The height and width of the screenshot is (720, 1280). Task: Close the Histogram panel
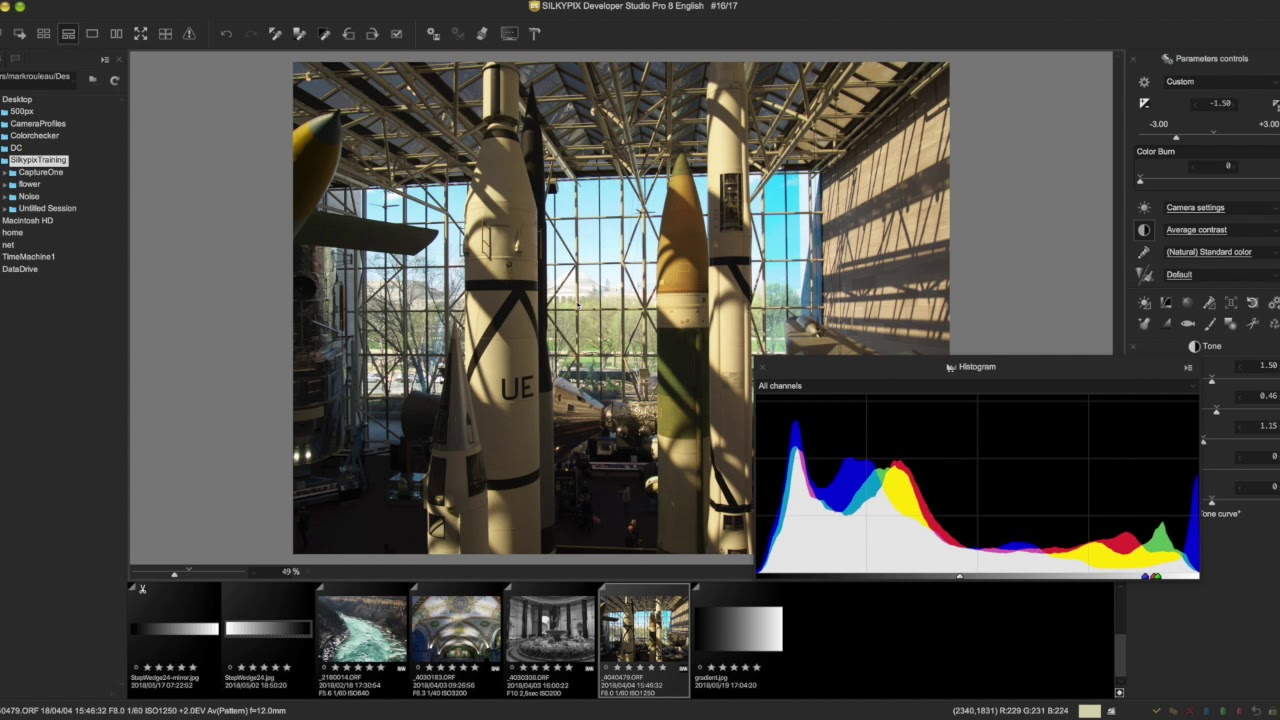(x=762, y=368)
